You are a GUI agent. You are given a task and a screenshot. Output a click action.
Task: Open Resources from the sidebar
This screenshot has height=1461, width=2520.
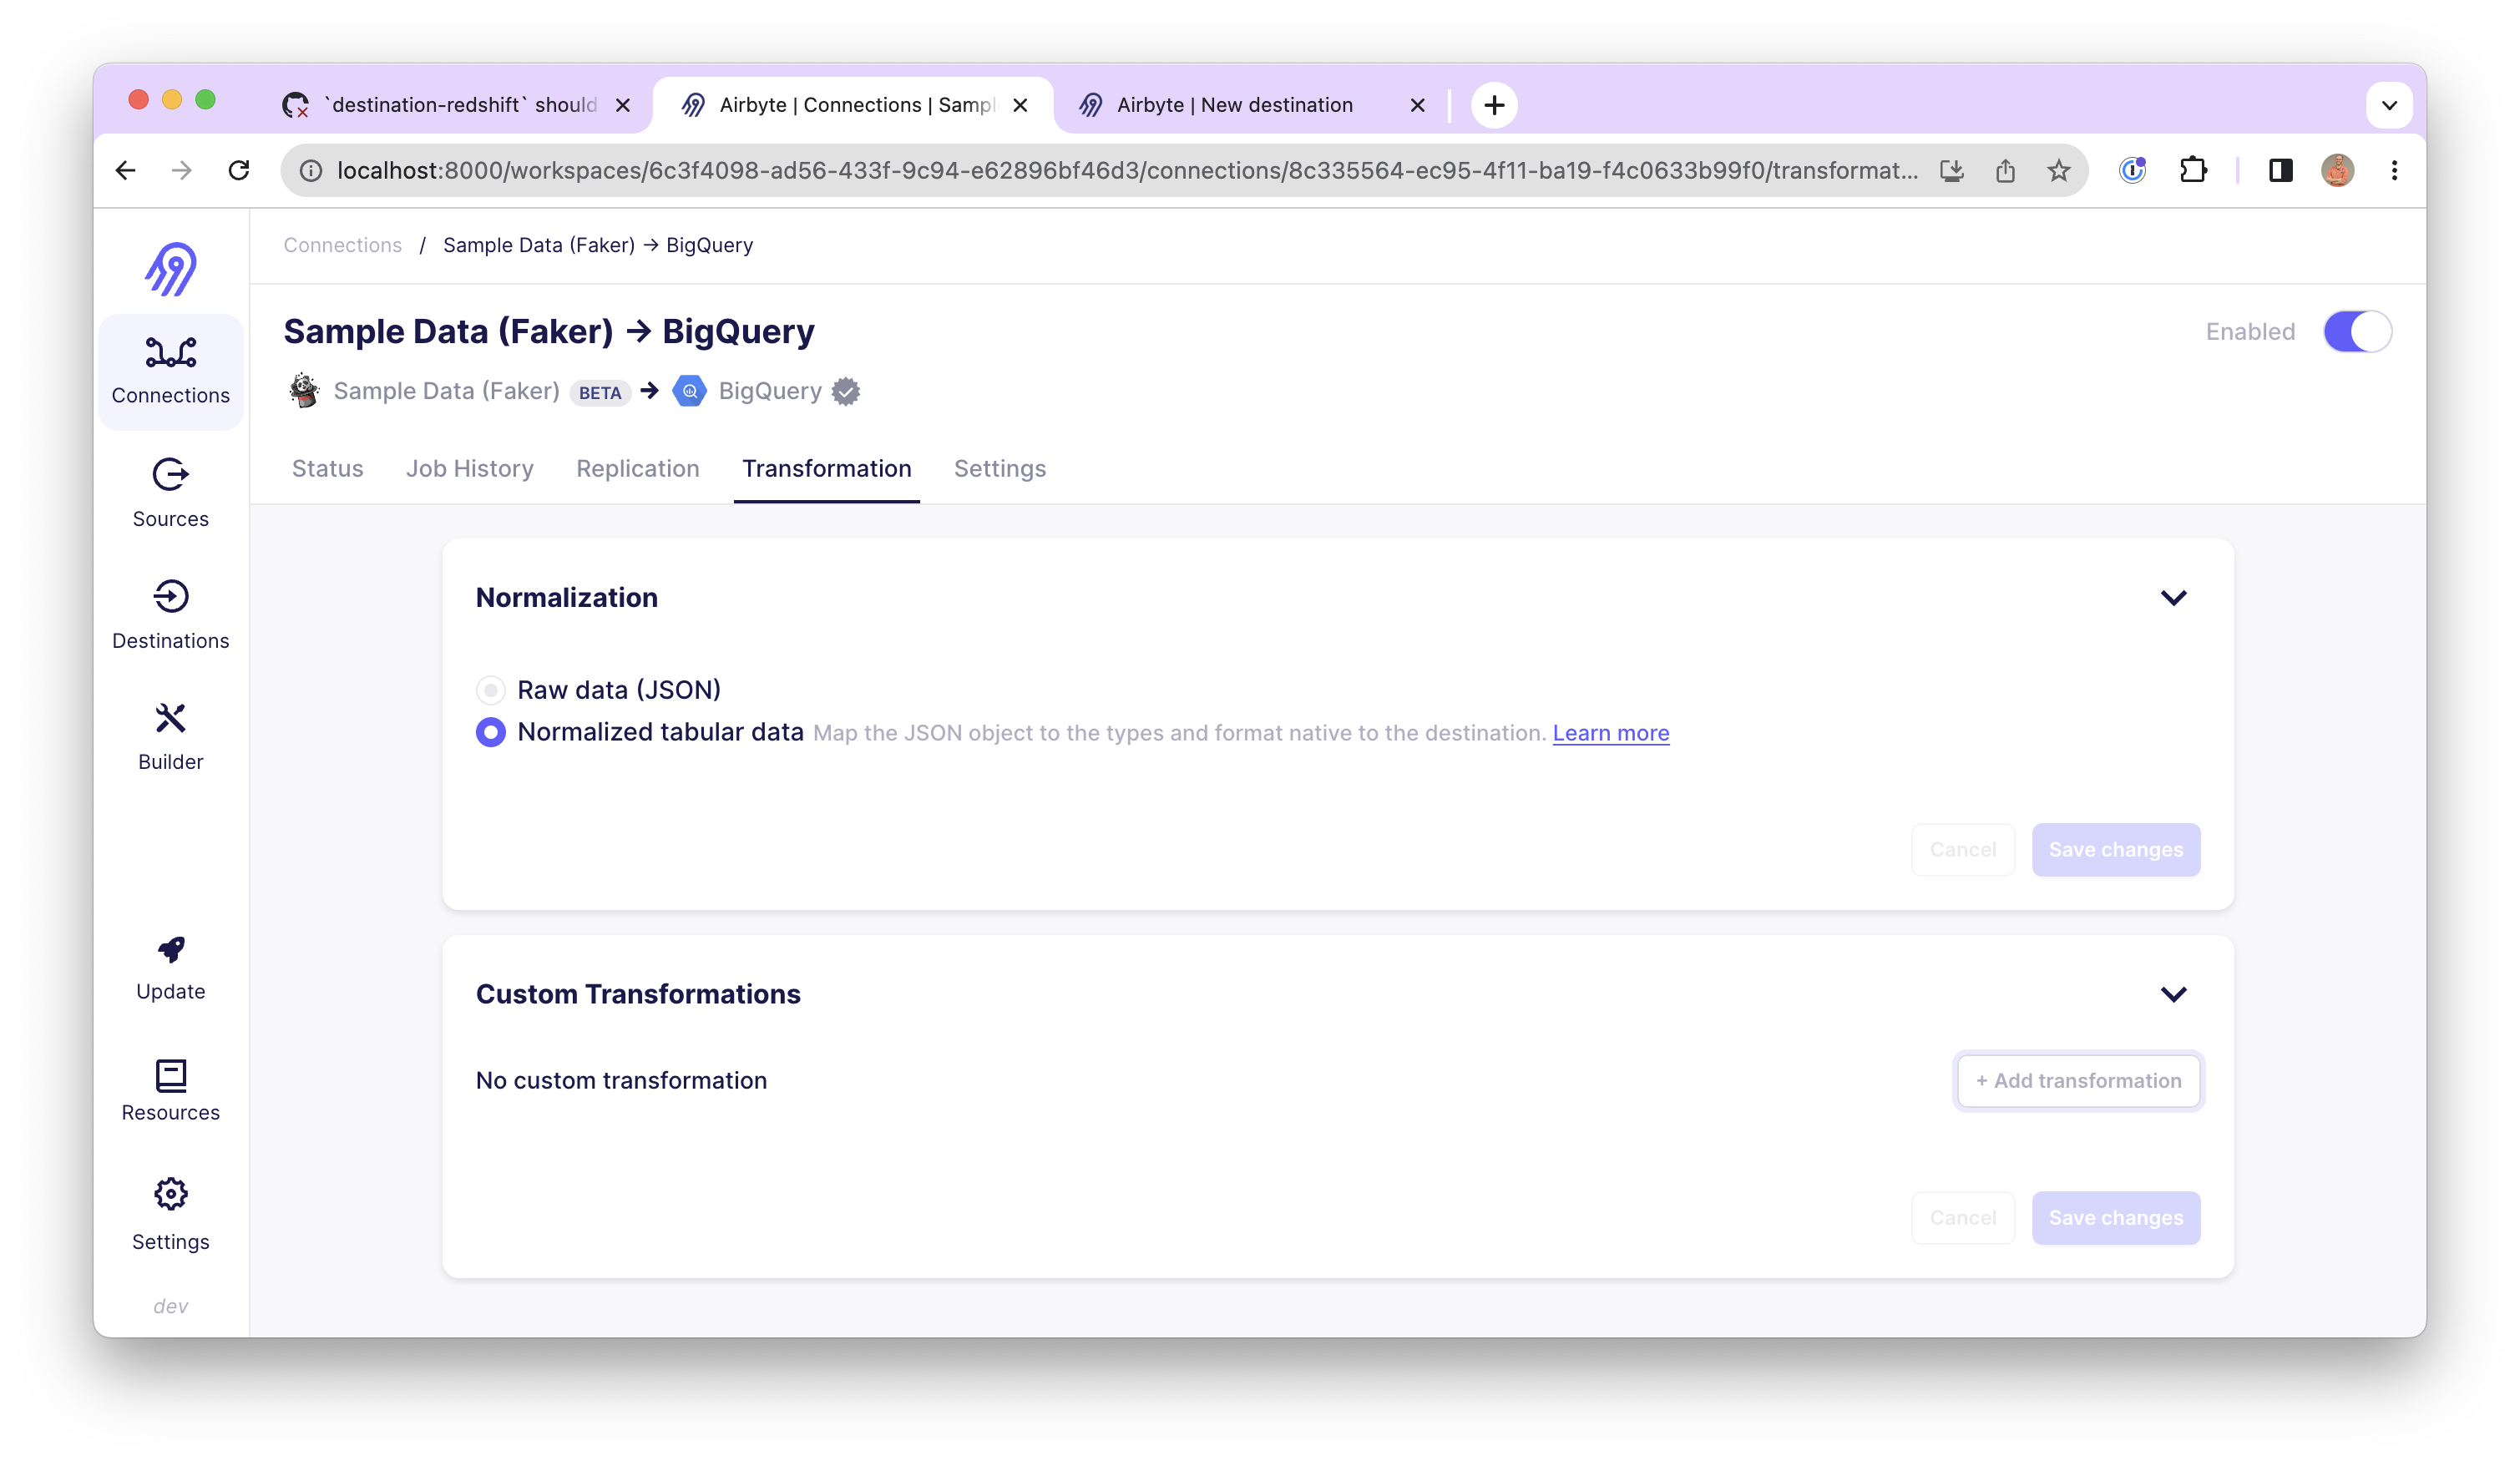pos(170,1085)
